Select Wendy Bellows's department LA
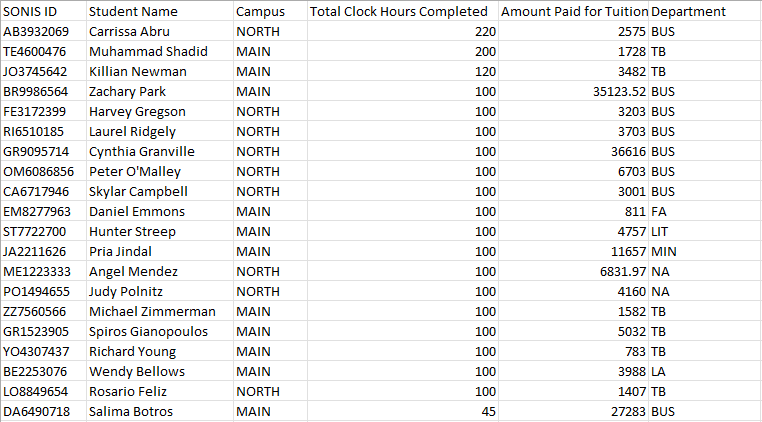This screenshot has width=762, height=422. pos(659,372)
